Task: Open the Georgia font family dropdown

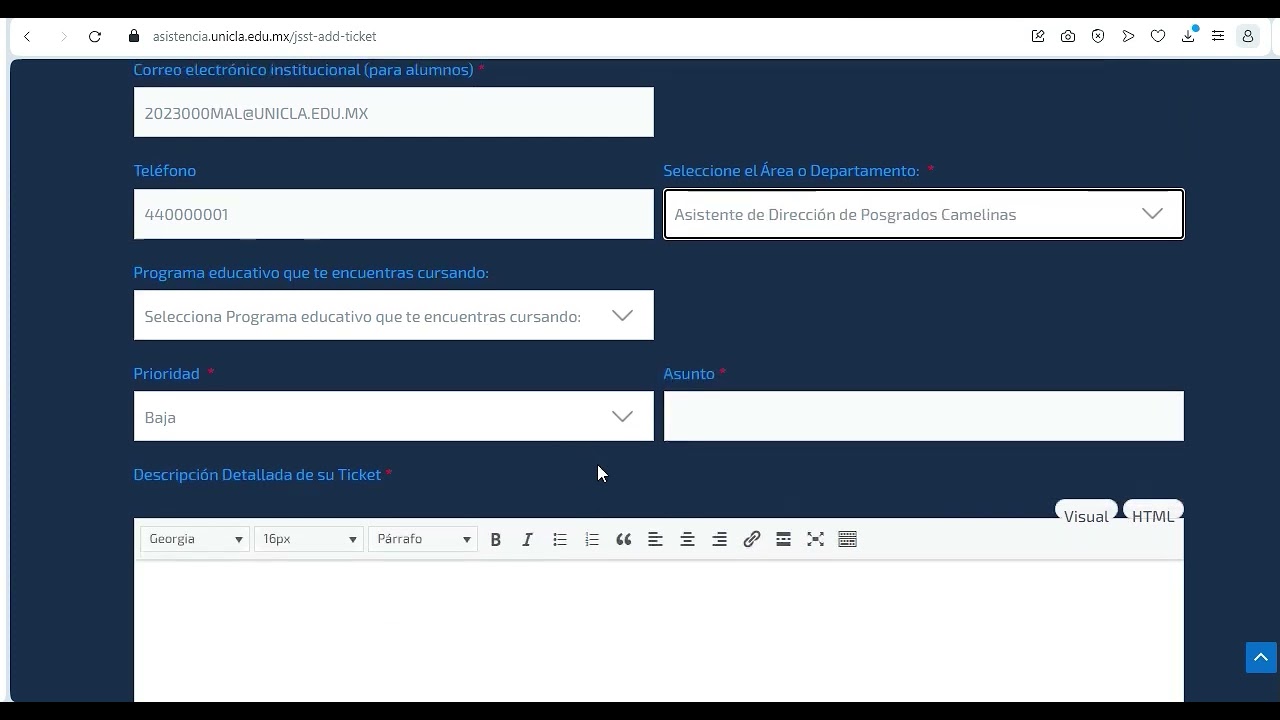Action: point(195,539)
